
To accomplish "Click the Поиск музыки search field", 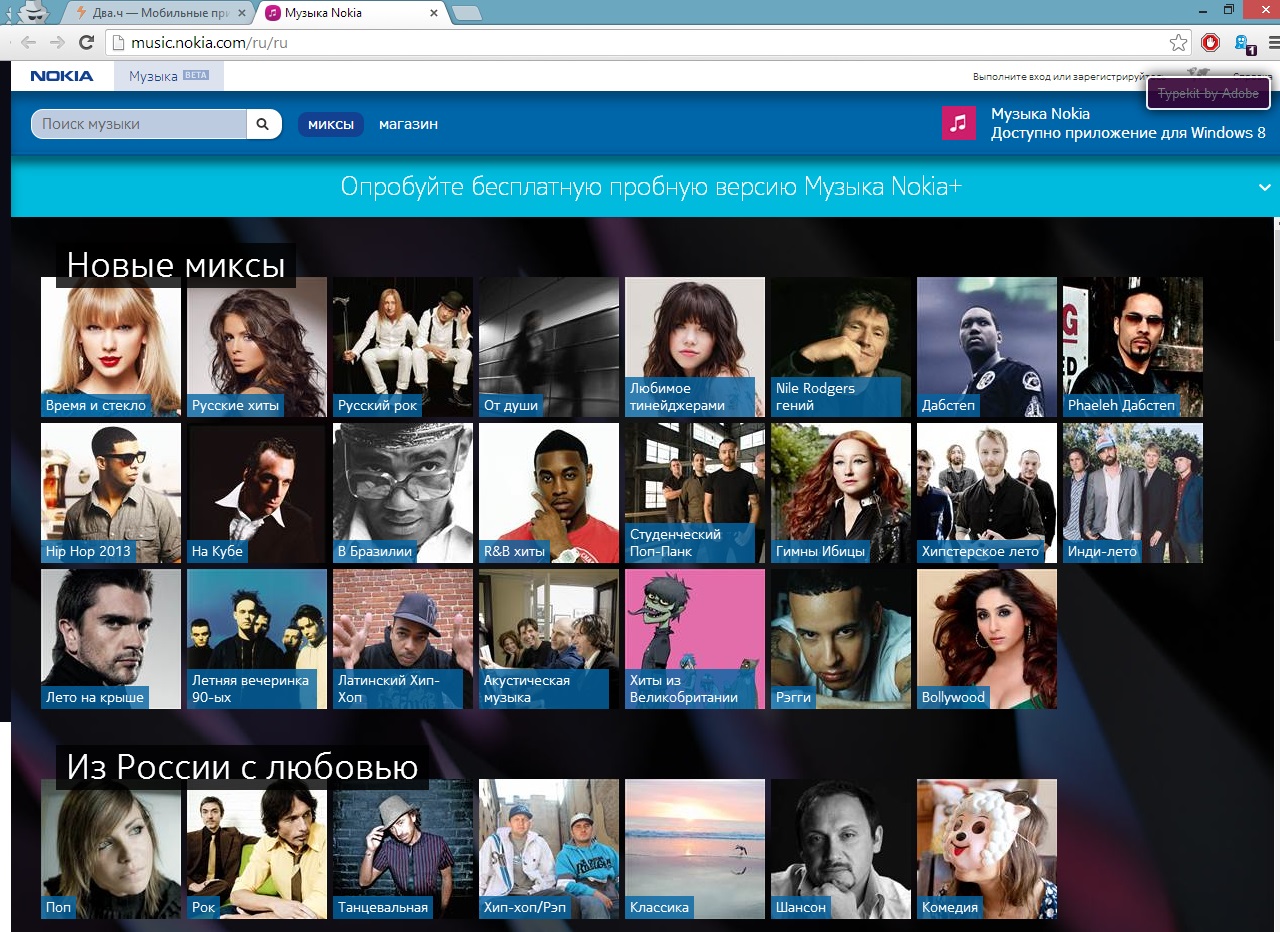I will (x=140, y=124).
